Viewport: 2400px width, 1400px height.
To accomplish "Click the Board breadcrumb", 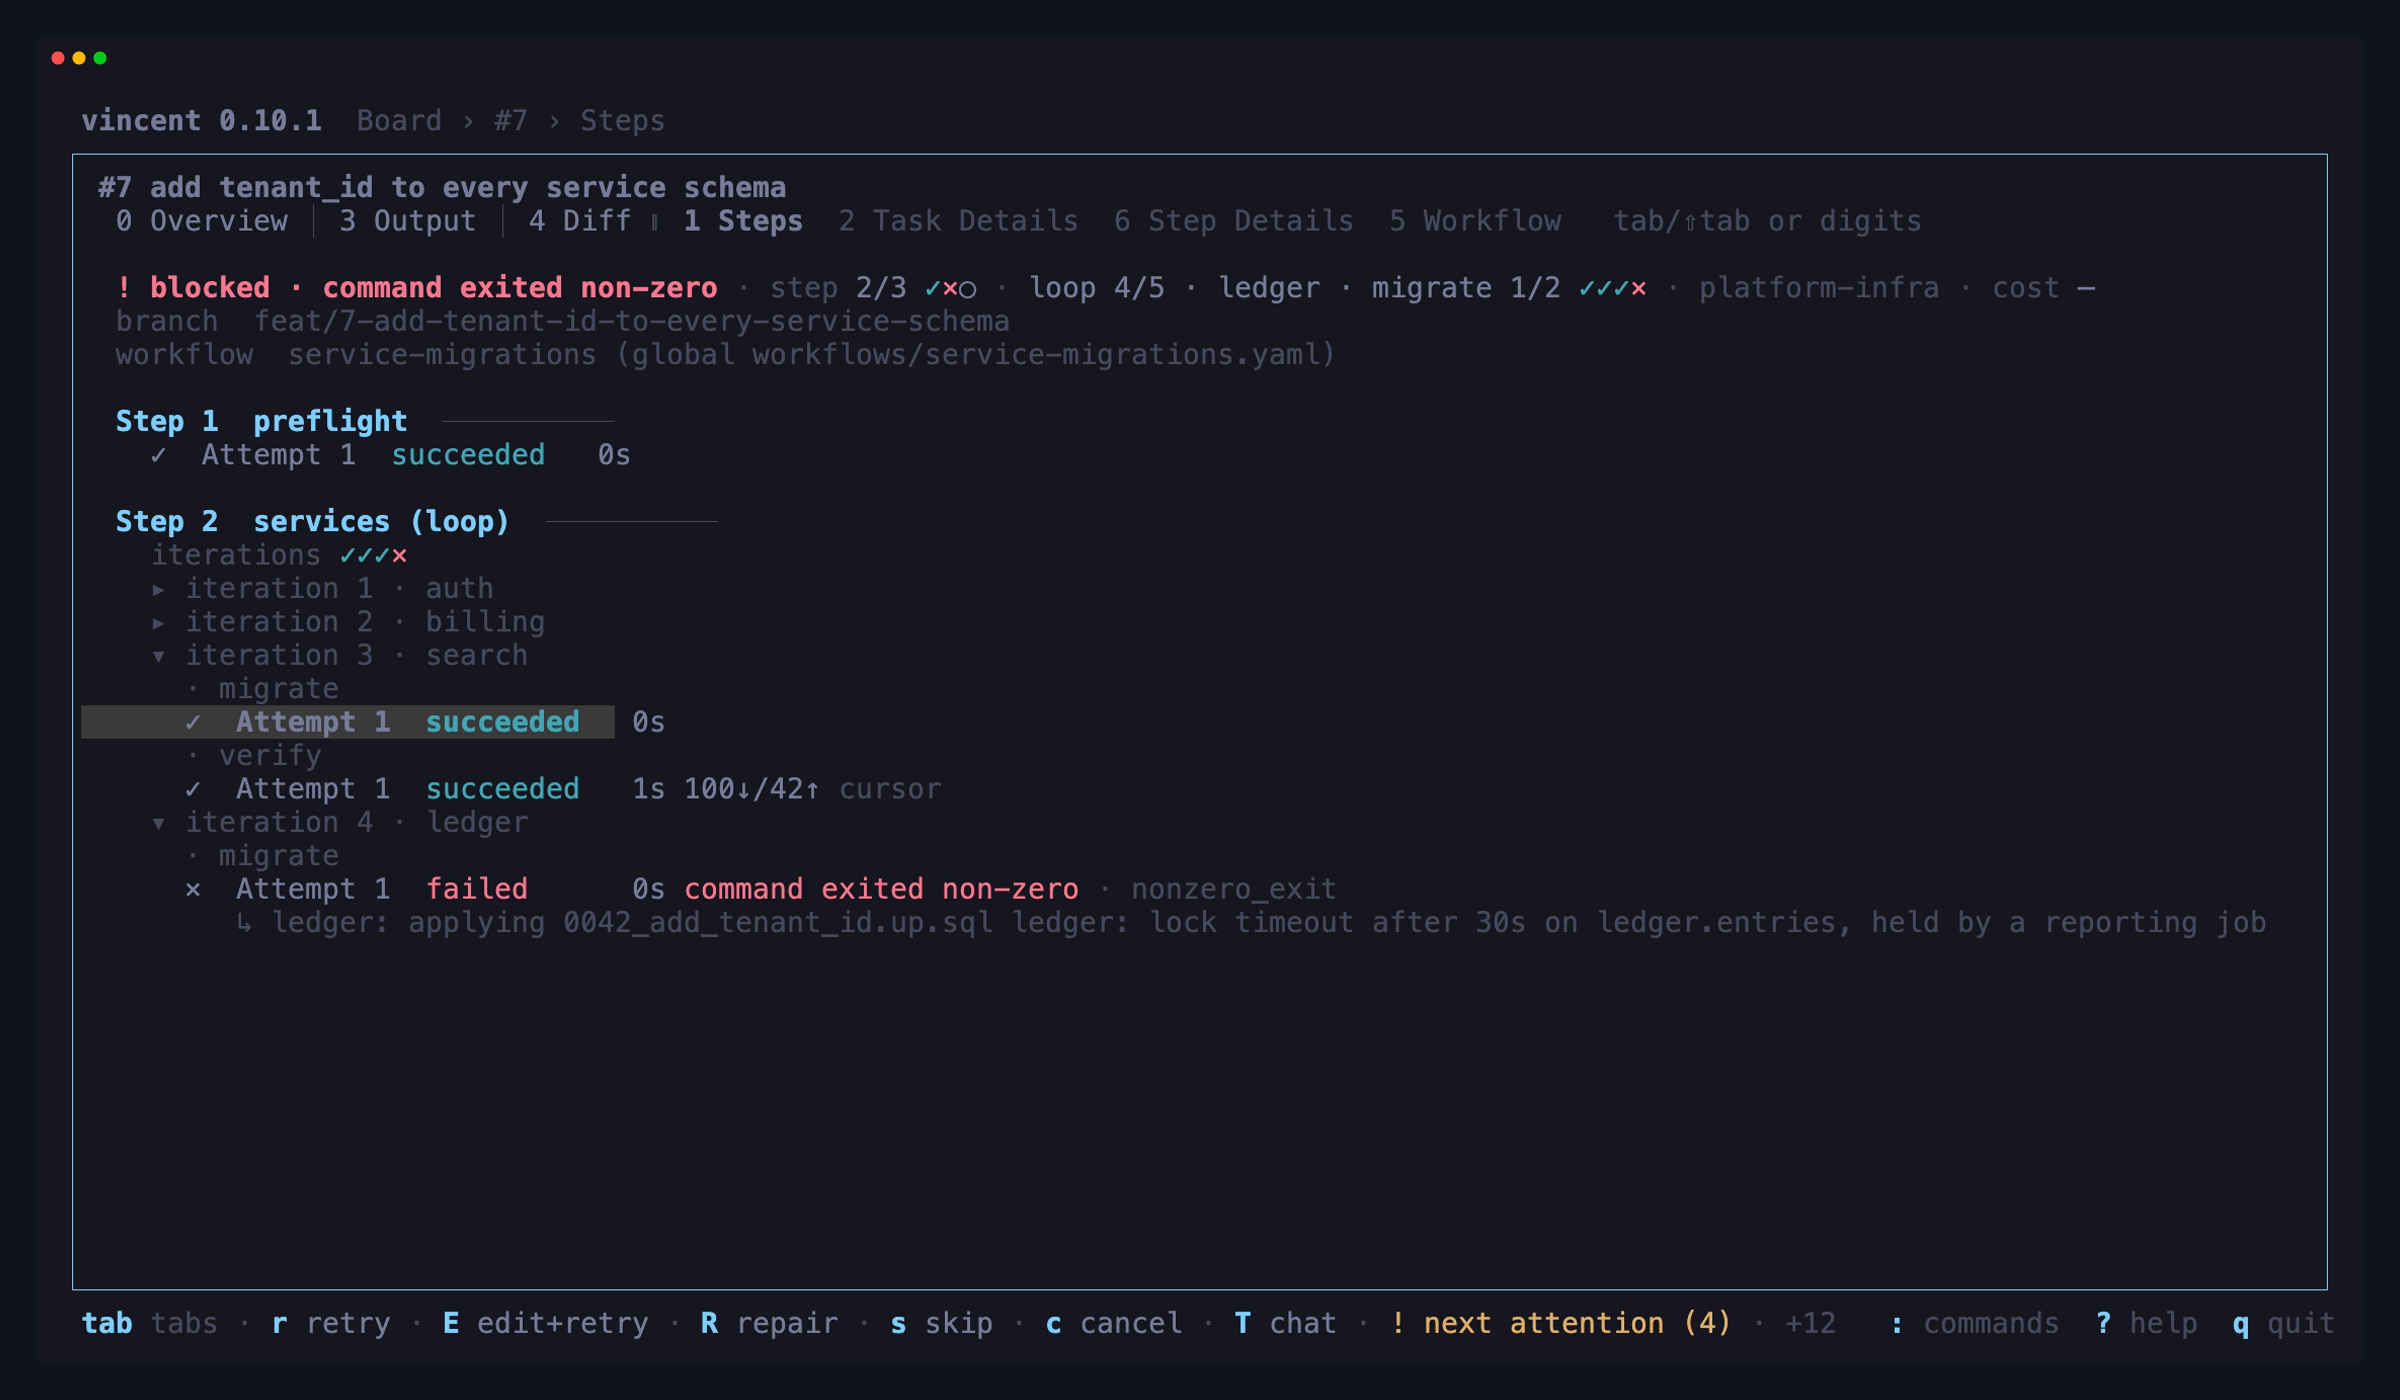I will pyautogui.click(x=399, y=121).
